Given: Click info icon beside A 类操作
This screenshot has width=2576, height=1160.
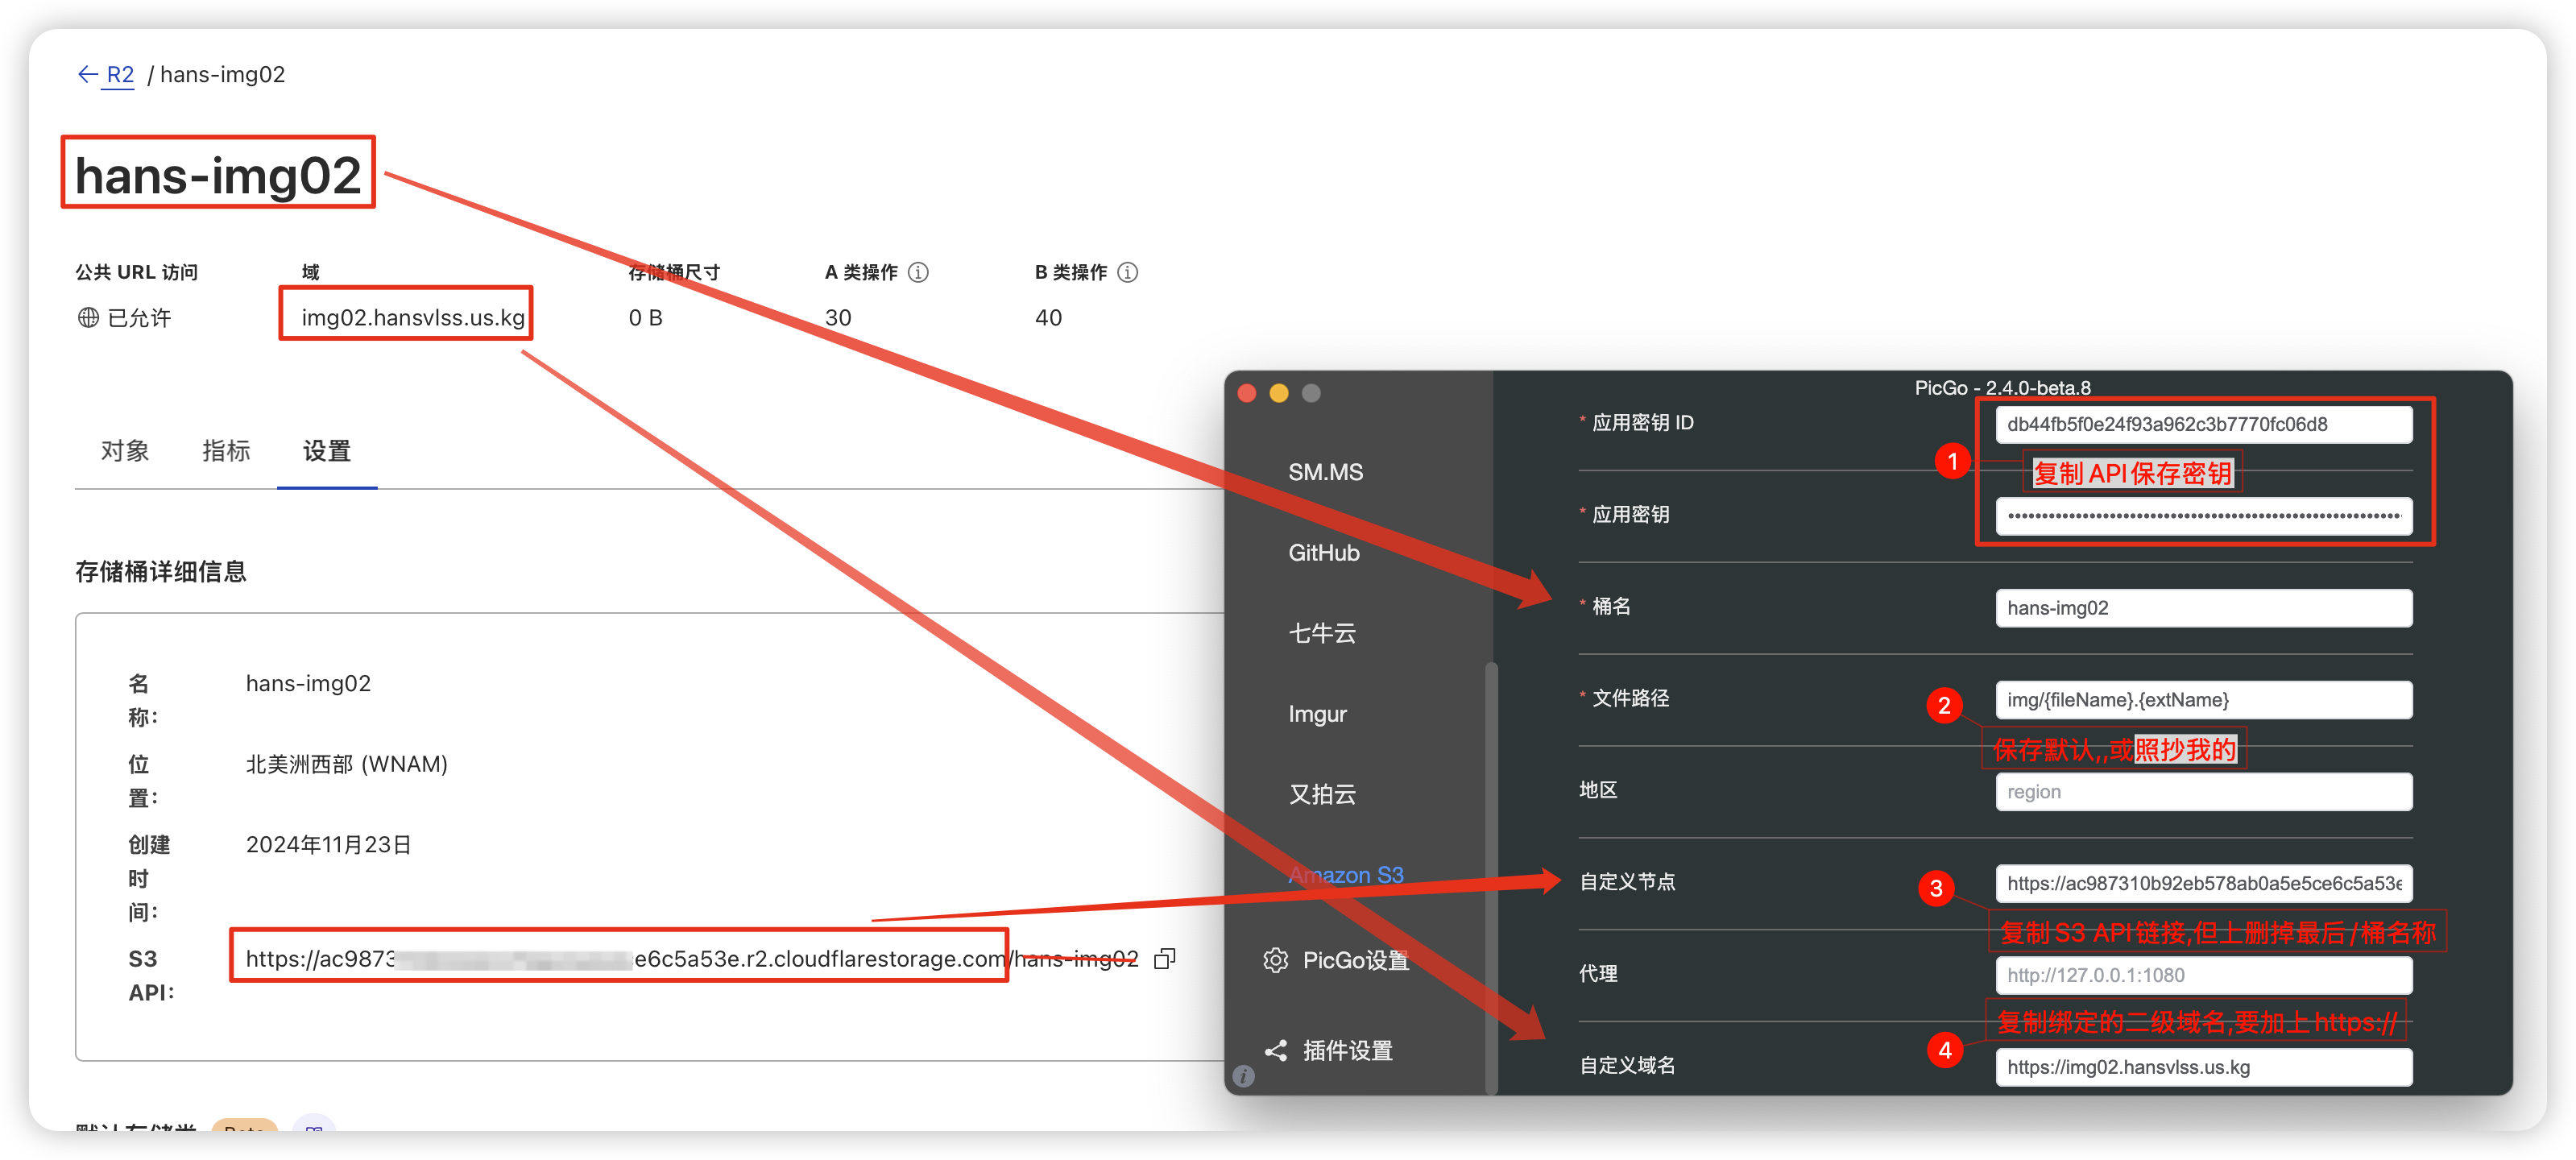Looking at the screenshot, I should coord(918,272).
